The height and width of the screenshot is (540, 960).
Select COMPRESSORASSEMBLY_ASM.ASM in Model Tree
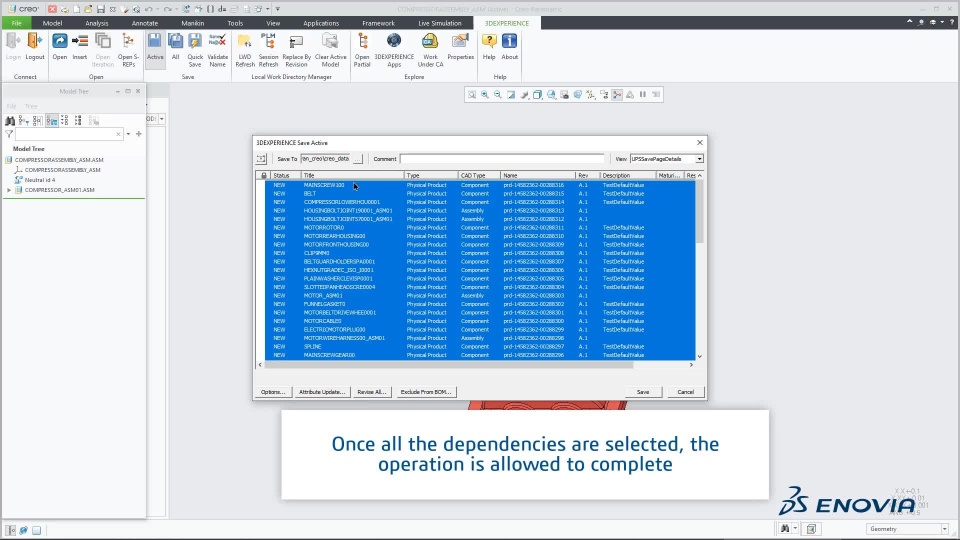click(x=59, y=160)
